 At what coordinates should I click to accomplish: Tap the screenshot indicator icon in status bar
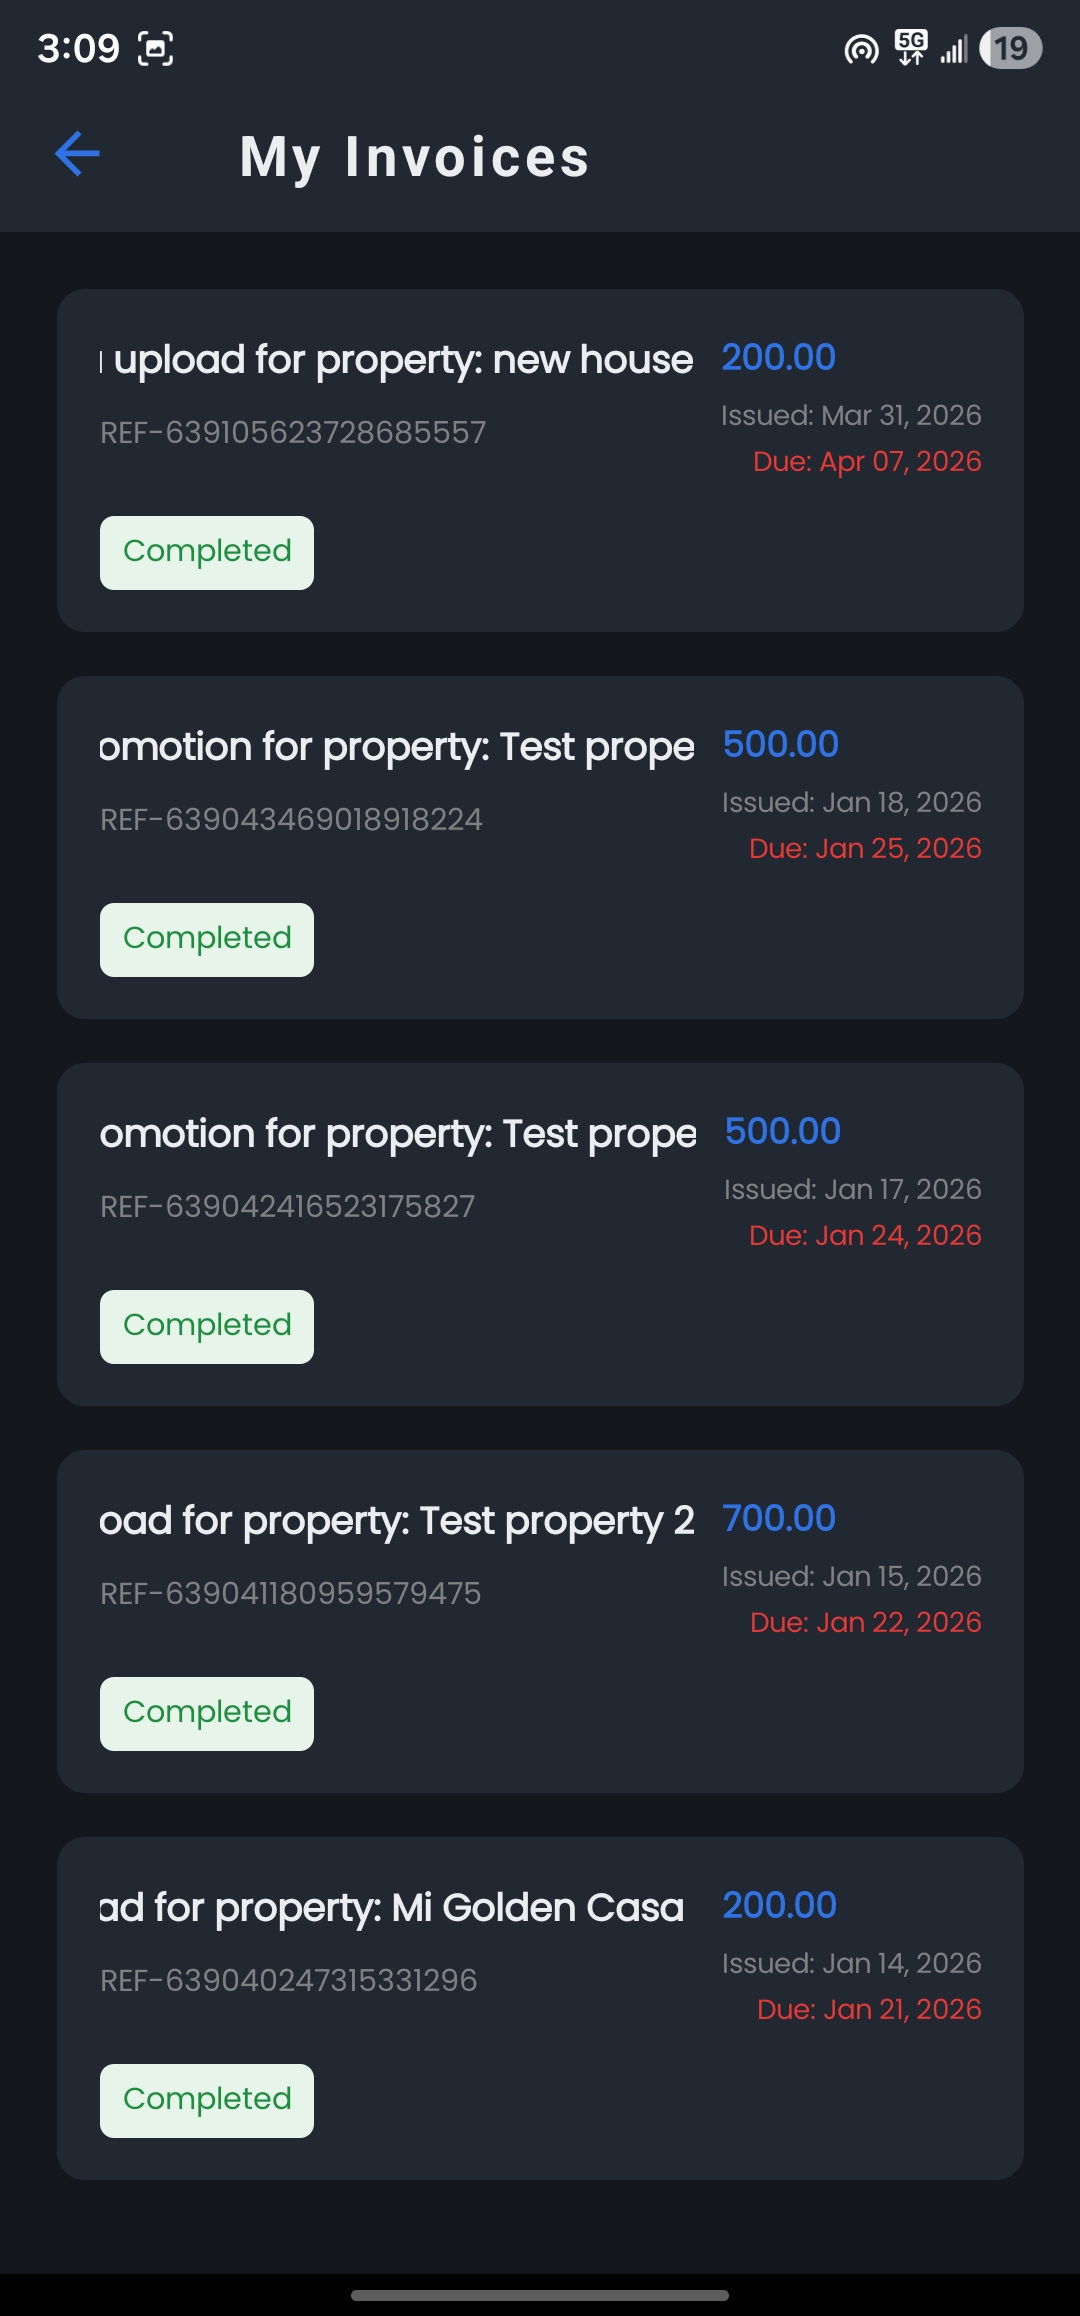155,48
